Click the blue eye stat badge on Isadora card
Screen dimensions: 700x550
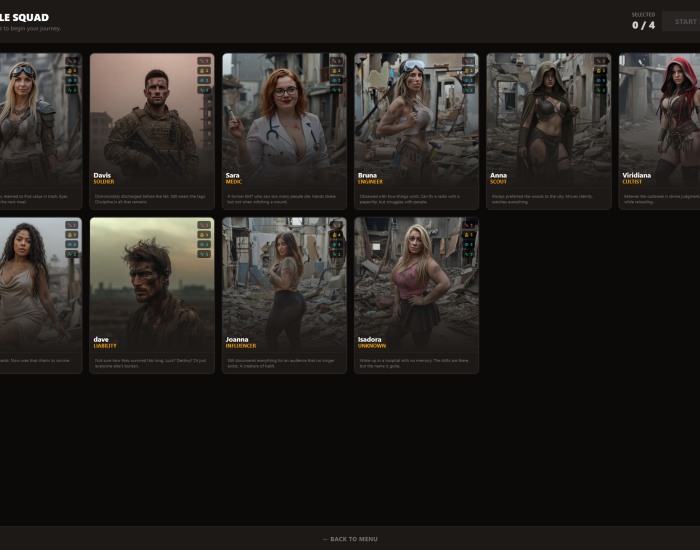click(468, 245)
